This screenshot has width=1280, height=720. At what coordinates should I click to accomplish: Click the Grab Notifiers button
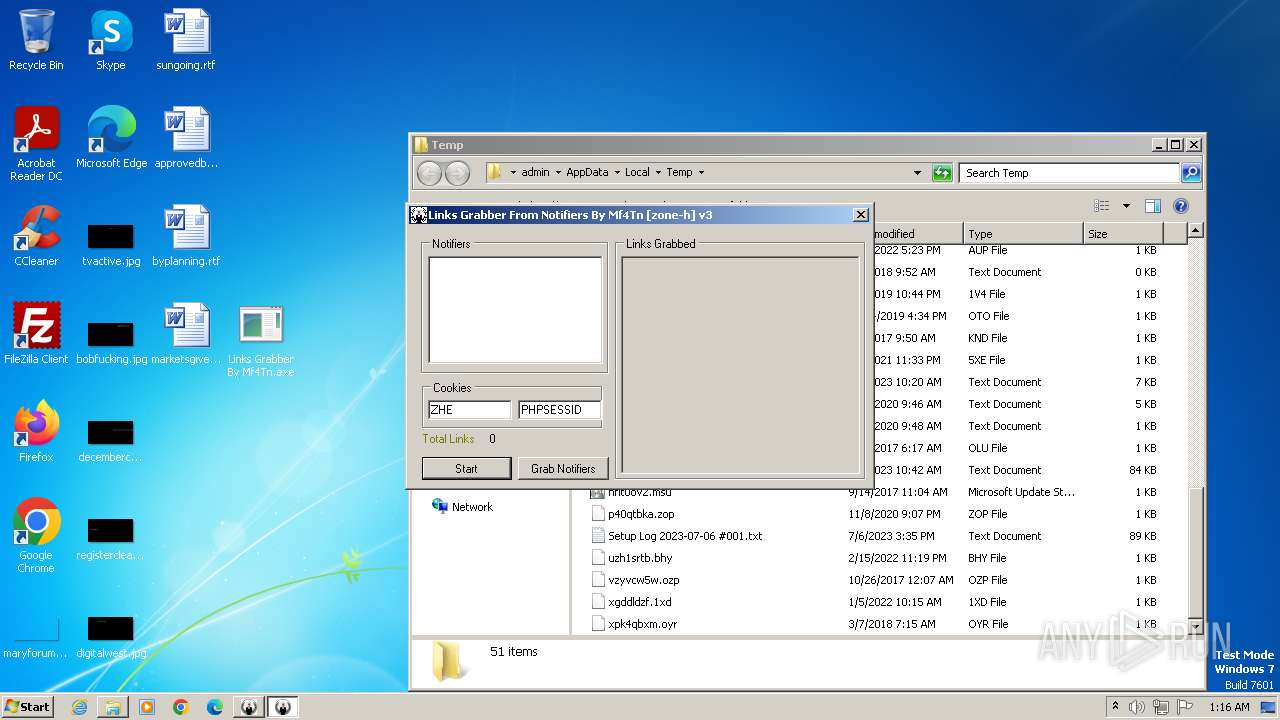[x=563, y=468]
